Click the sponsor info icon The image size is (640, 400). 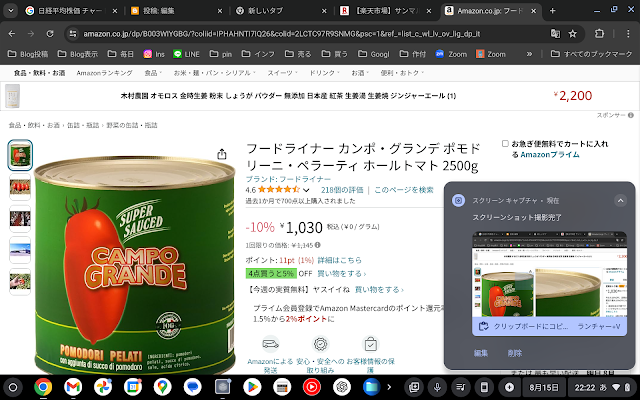point(631,116)
